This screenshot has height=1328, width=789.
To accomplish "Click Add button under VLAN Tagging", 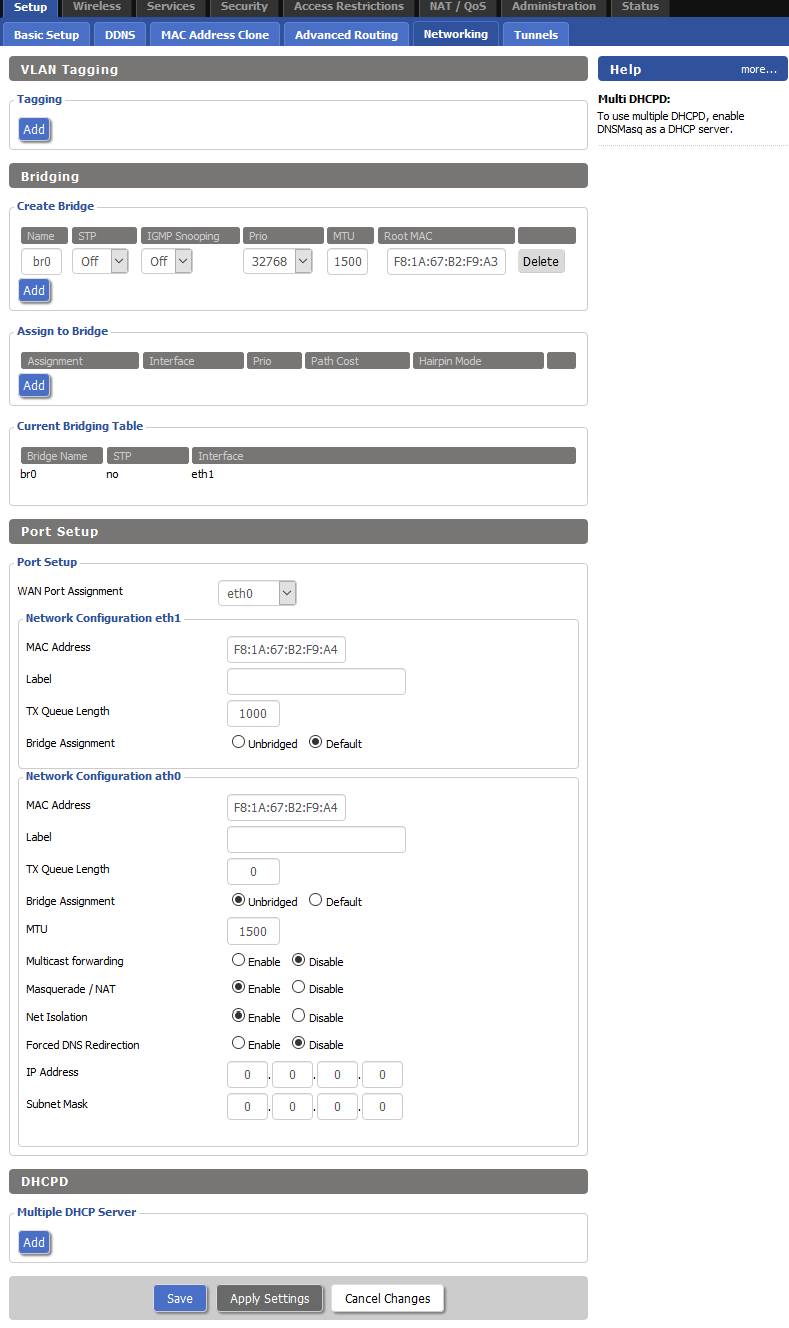I will [34, 129].
